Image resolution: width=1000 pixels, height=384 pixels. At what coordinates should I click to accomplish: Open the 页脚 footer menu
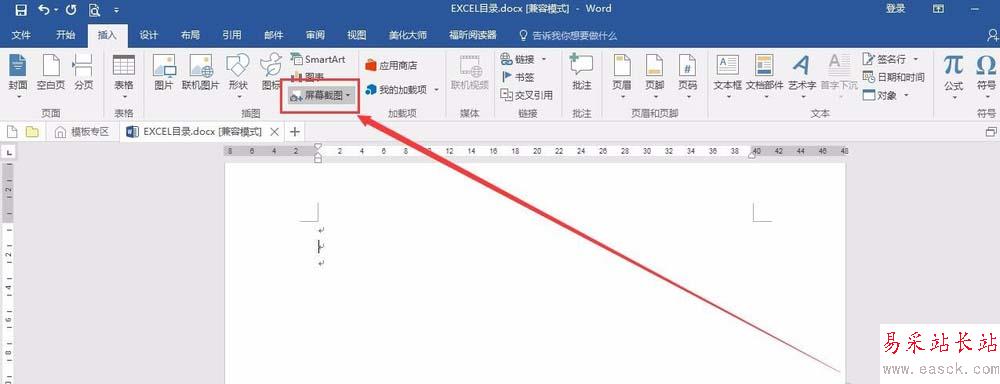pyautogui.click(x=654, y=76)
